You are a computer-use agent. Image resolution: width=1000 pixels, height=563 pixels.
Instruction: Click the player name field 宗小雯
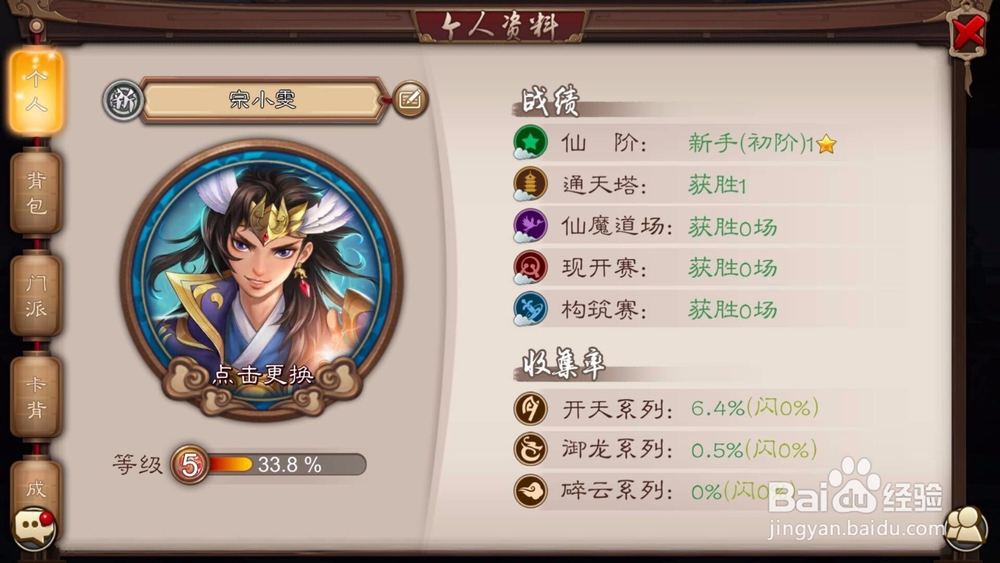[262, 99]
